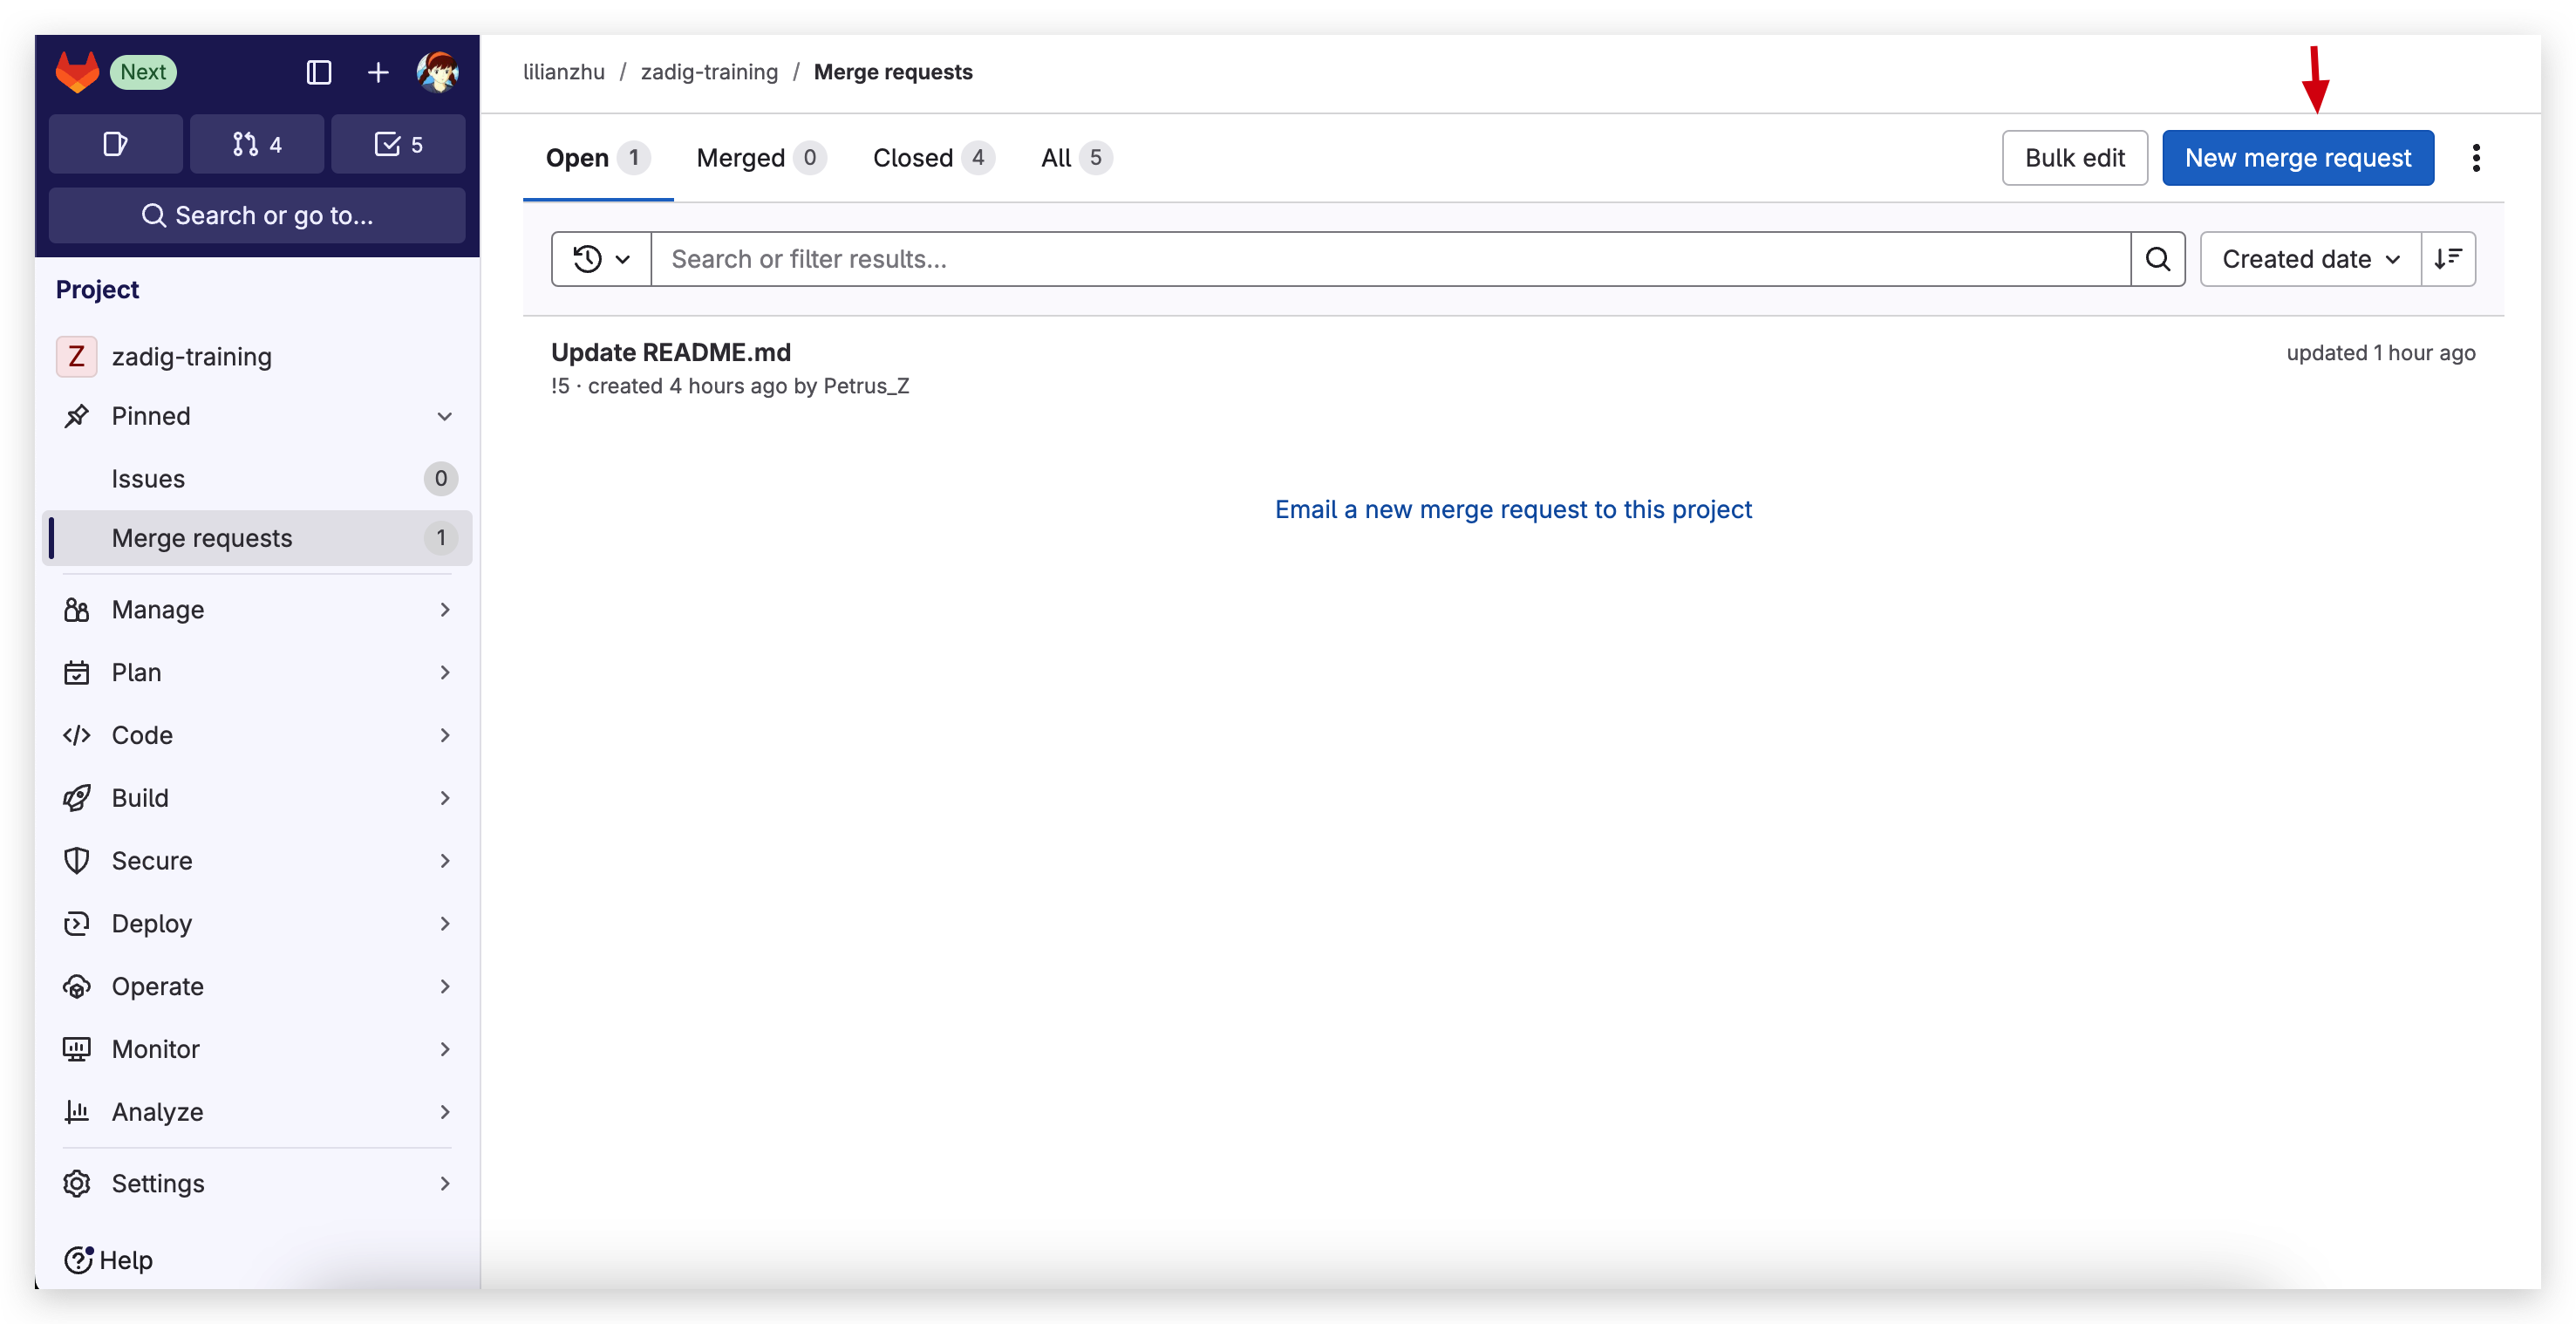Expand the Operate menu

pyautogui.click(x=257, y=988)
